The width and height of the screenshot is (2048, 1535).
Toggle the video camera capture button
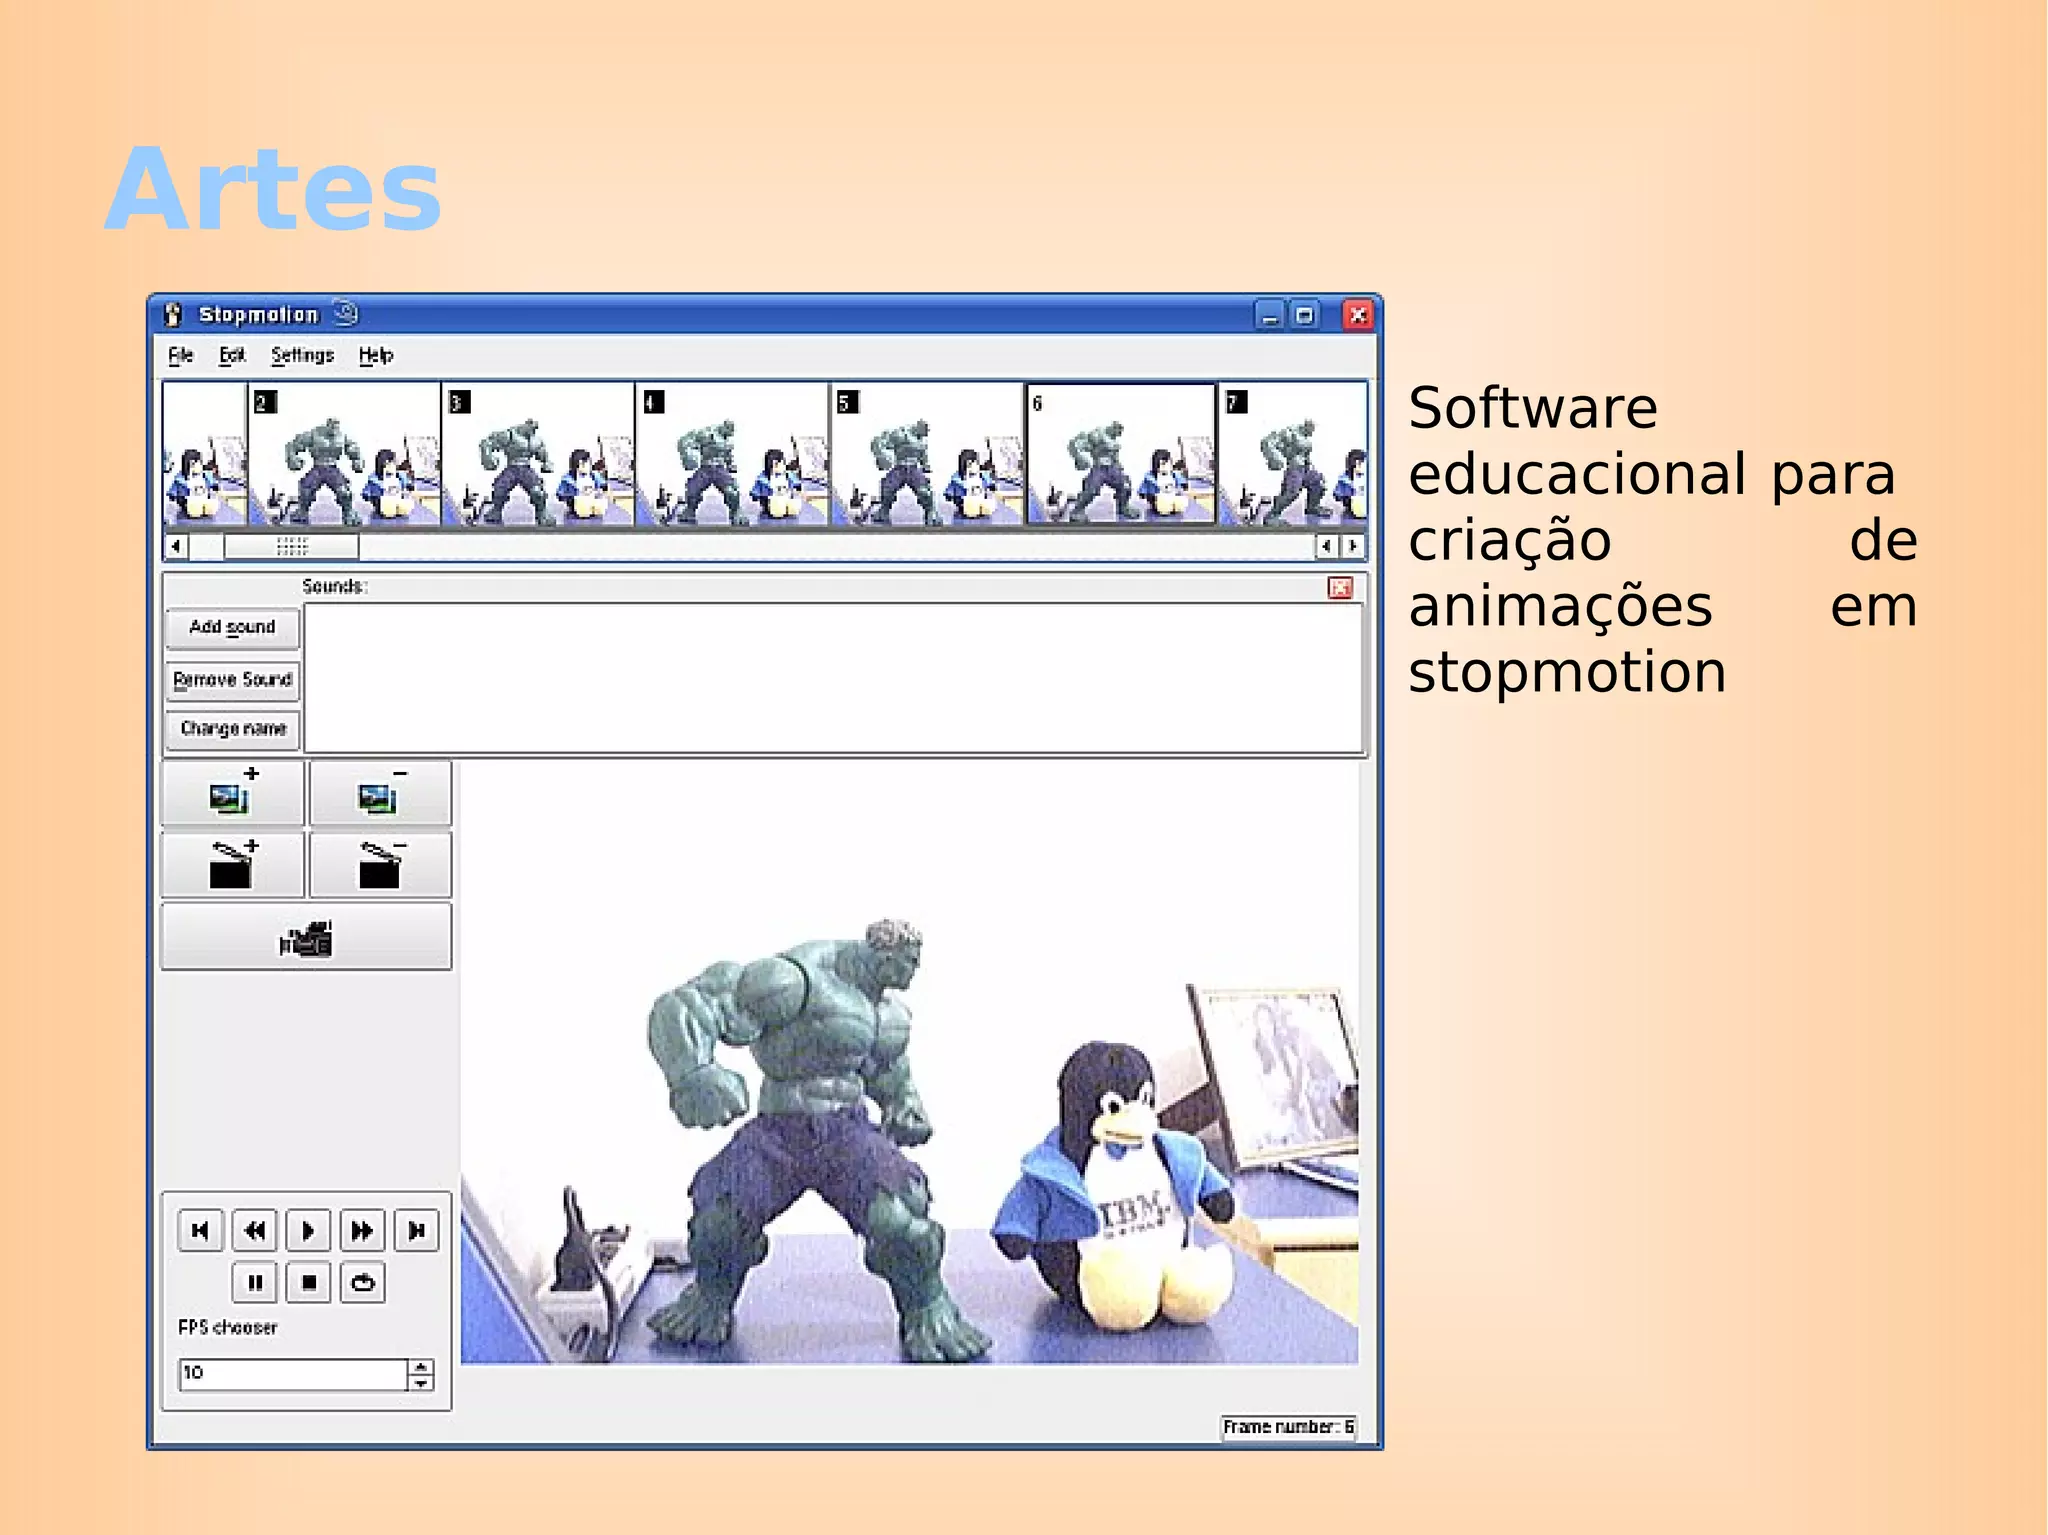pos(306,938)
